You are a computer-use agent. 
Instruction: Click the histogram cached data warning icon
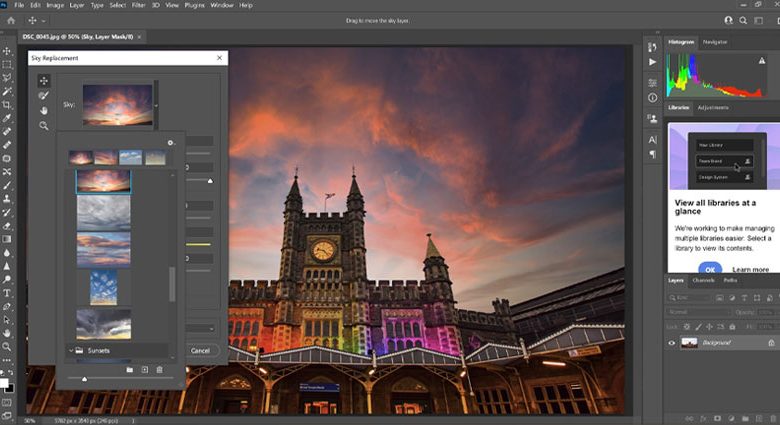(x=762, y=61)
